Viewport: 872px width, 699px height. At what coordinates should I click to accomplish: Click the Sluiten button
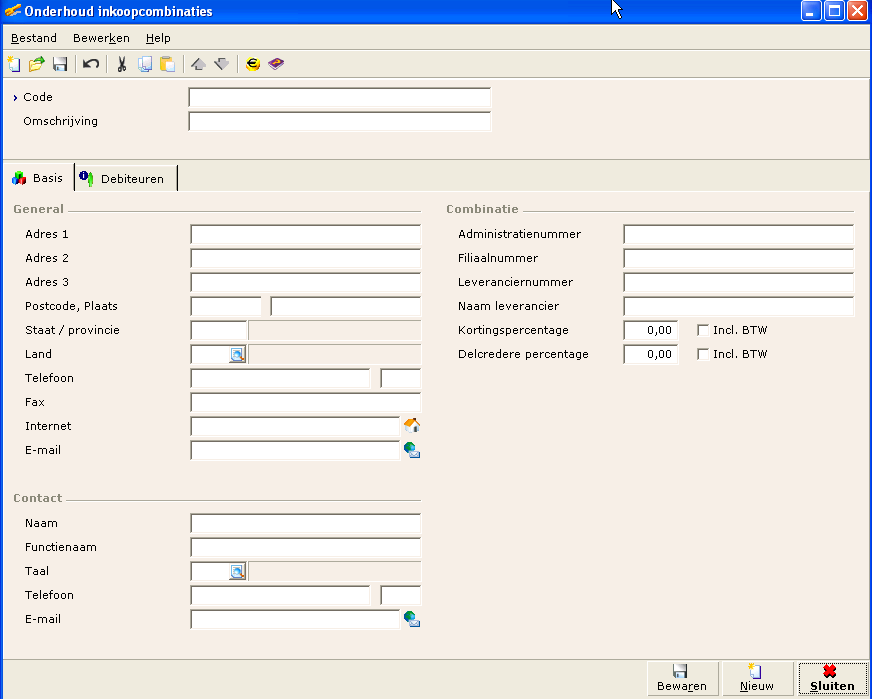[832, 678]
